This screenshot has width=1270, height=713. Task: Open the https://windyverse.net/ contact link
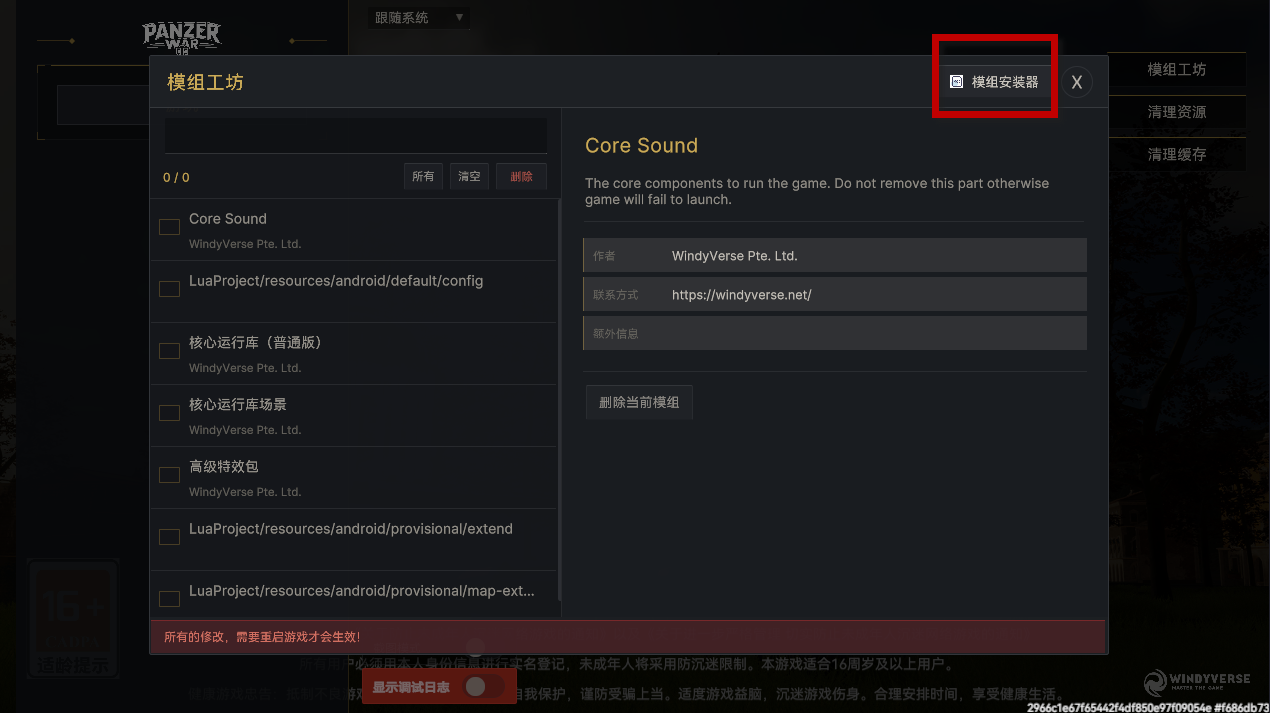click(741, 295)
